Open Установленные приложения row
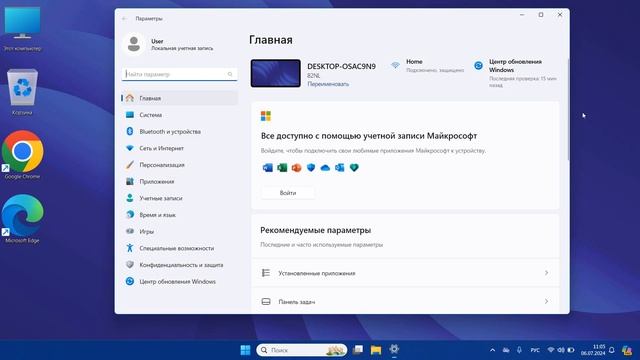The image size is (640, 360). pyautogui.click(x=405, y=273)
